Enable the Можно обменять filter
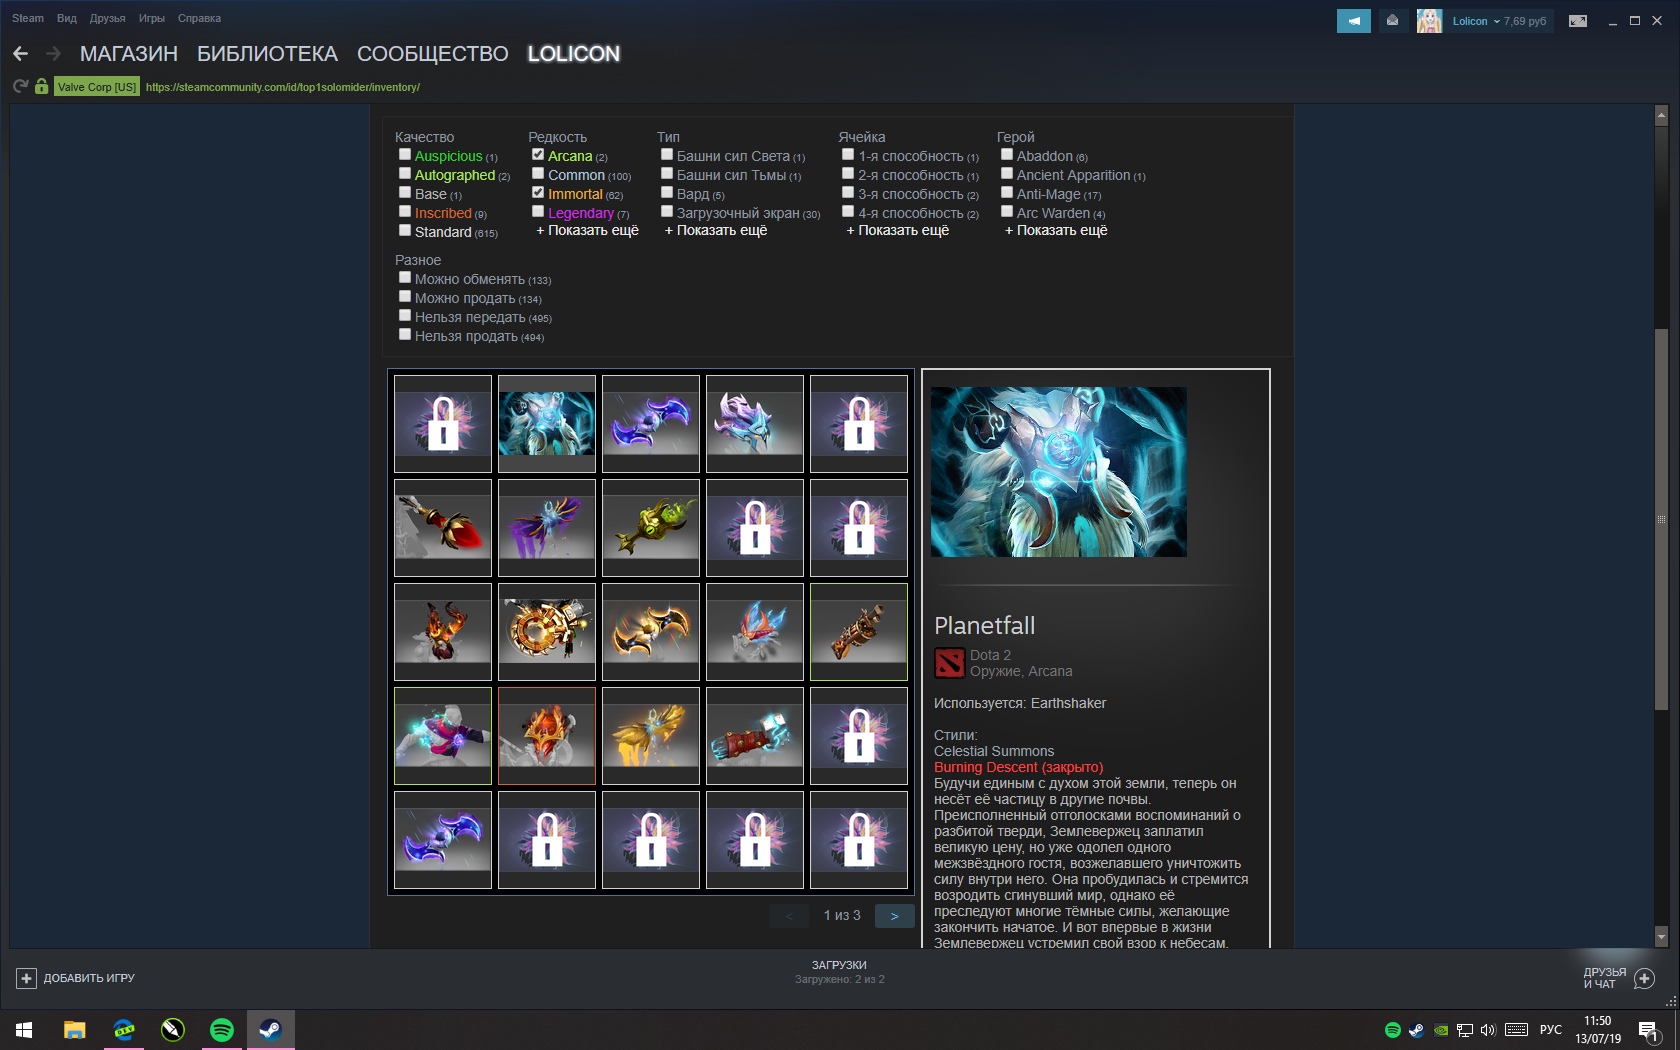Screen dimensions: 1680x1050 (x=405, y=278)
